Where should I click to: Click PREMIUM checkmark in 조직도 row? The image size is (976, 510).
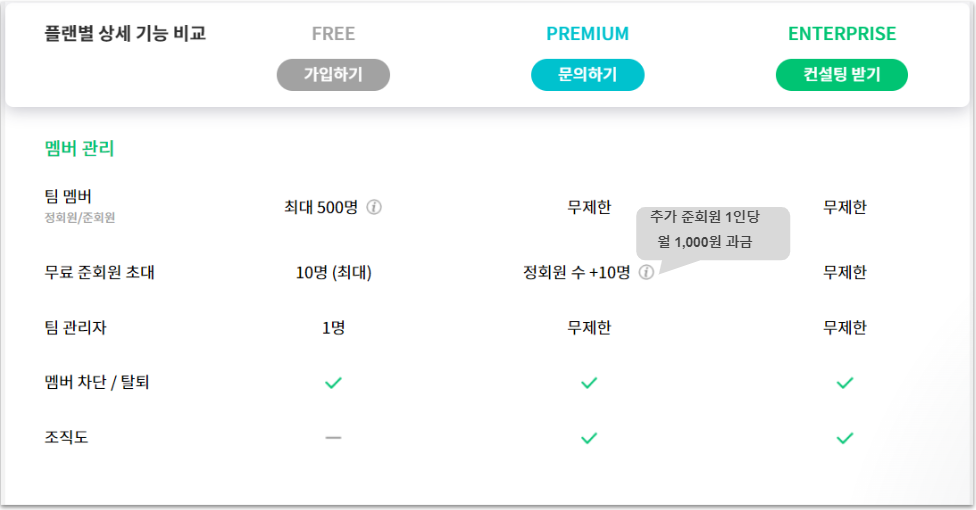(589, 438)
